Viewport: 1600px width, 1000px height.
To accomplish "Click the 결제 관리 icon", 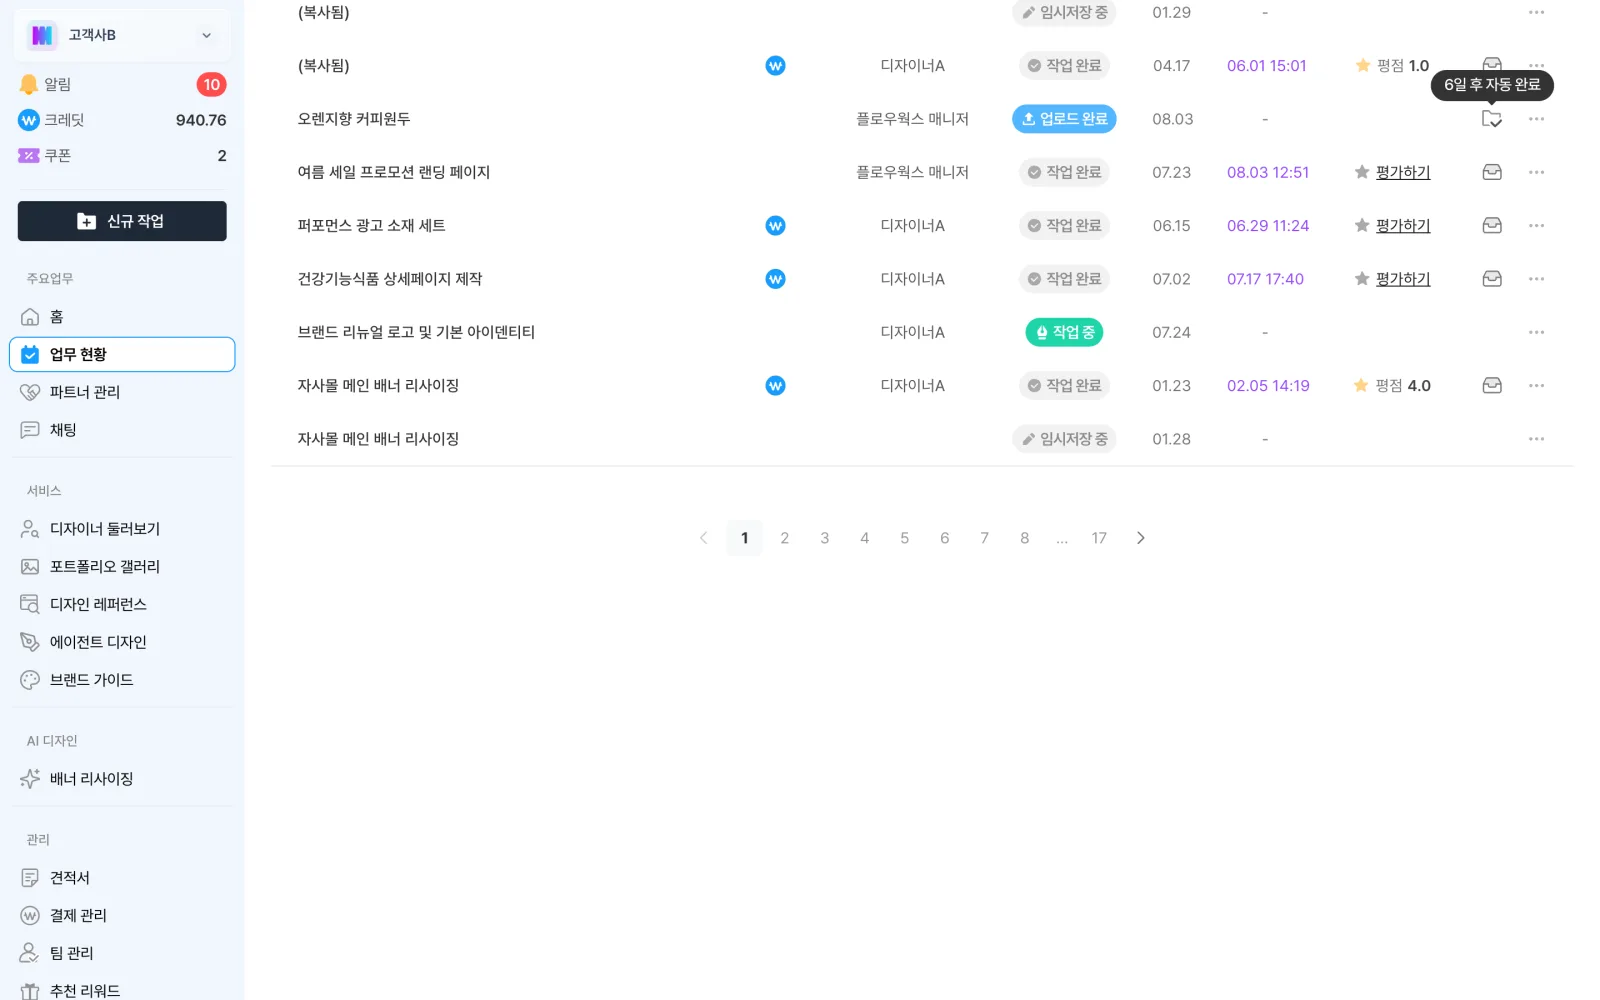I will (x=30, y=916).
